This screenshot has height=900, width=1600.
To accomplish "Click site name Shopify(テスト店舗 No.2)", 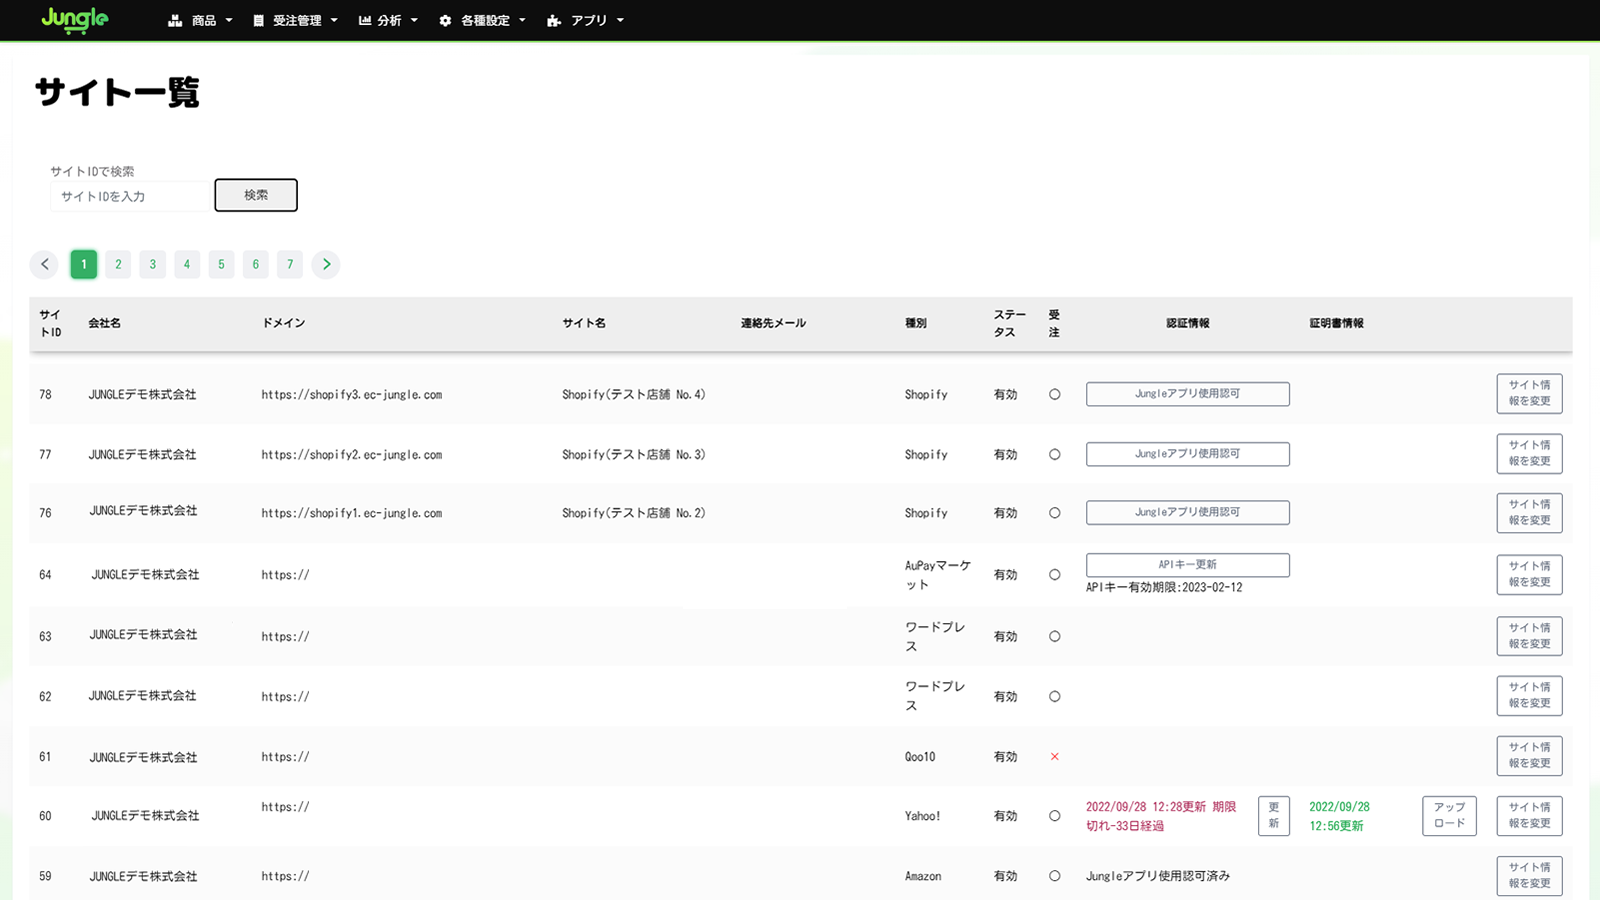I will 634,513.
